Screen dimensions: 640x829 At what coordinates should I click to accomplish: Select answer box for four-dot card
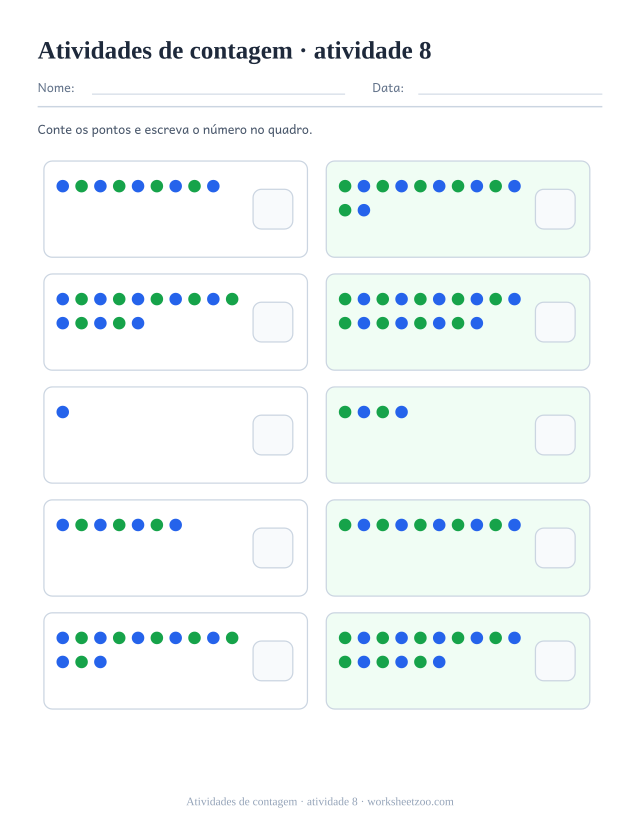555,435
